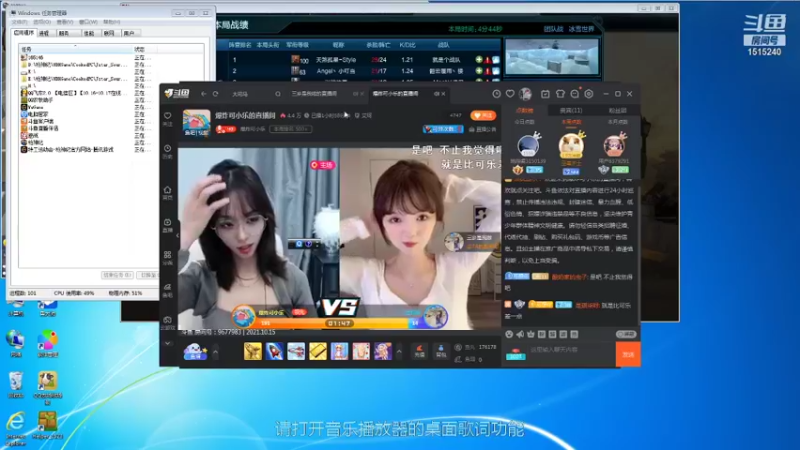
Task: Collapse the side panel arrow at the left video edge
Action: pyautogui.click(x=177, y=236)
